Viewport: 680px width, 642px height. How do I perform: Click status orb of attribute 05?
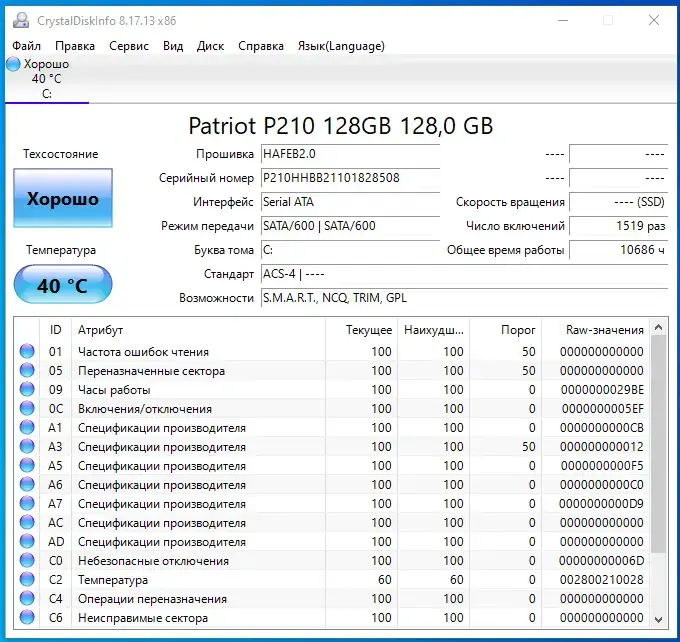tap(27, 370)
